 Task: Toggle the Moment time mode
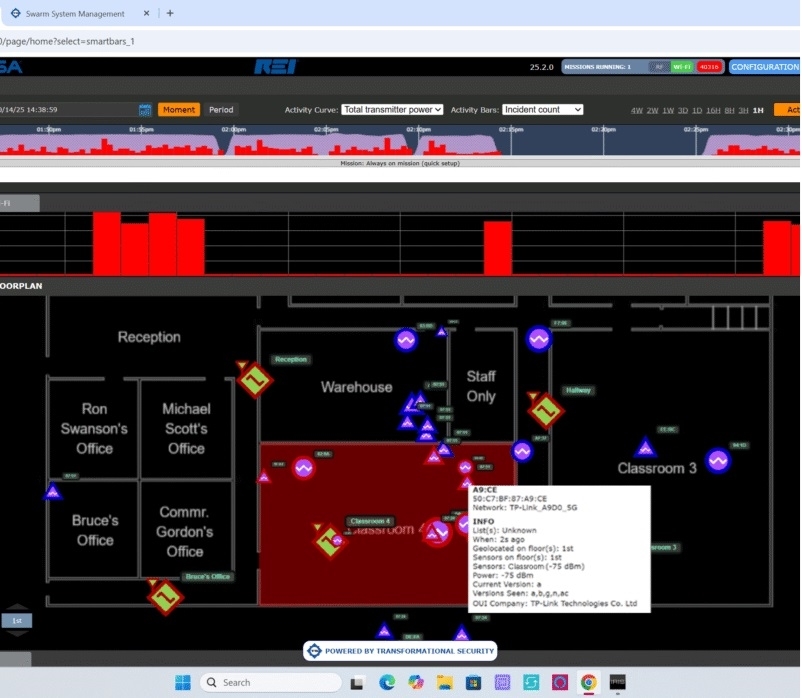tap(179, 110)
